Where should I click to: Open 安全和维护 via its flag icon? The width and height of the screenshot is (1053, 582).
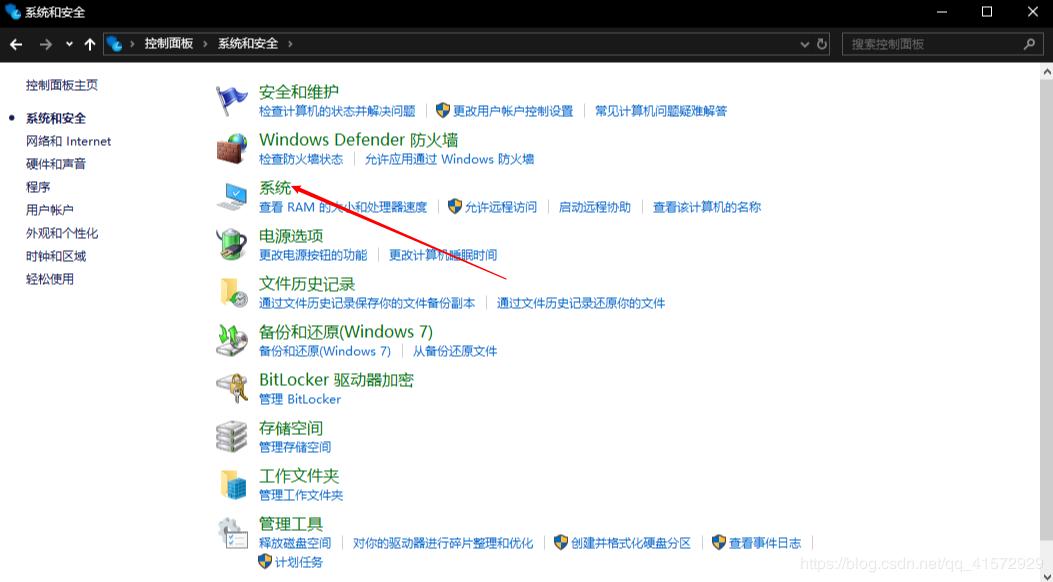(x=230, y=98)
